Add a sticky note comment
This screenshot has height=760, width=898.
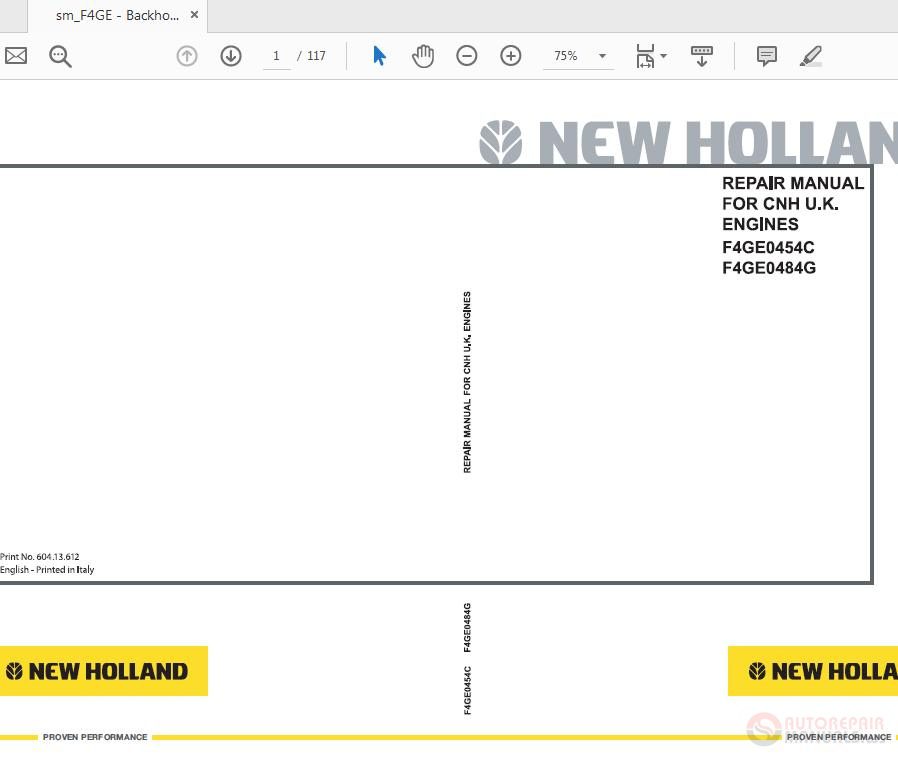(x=766, y=56)
